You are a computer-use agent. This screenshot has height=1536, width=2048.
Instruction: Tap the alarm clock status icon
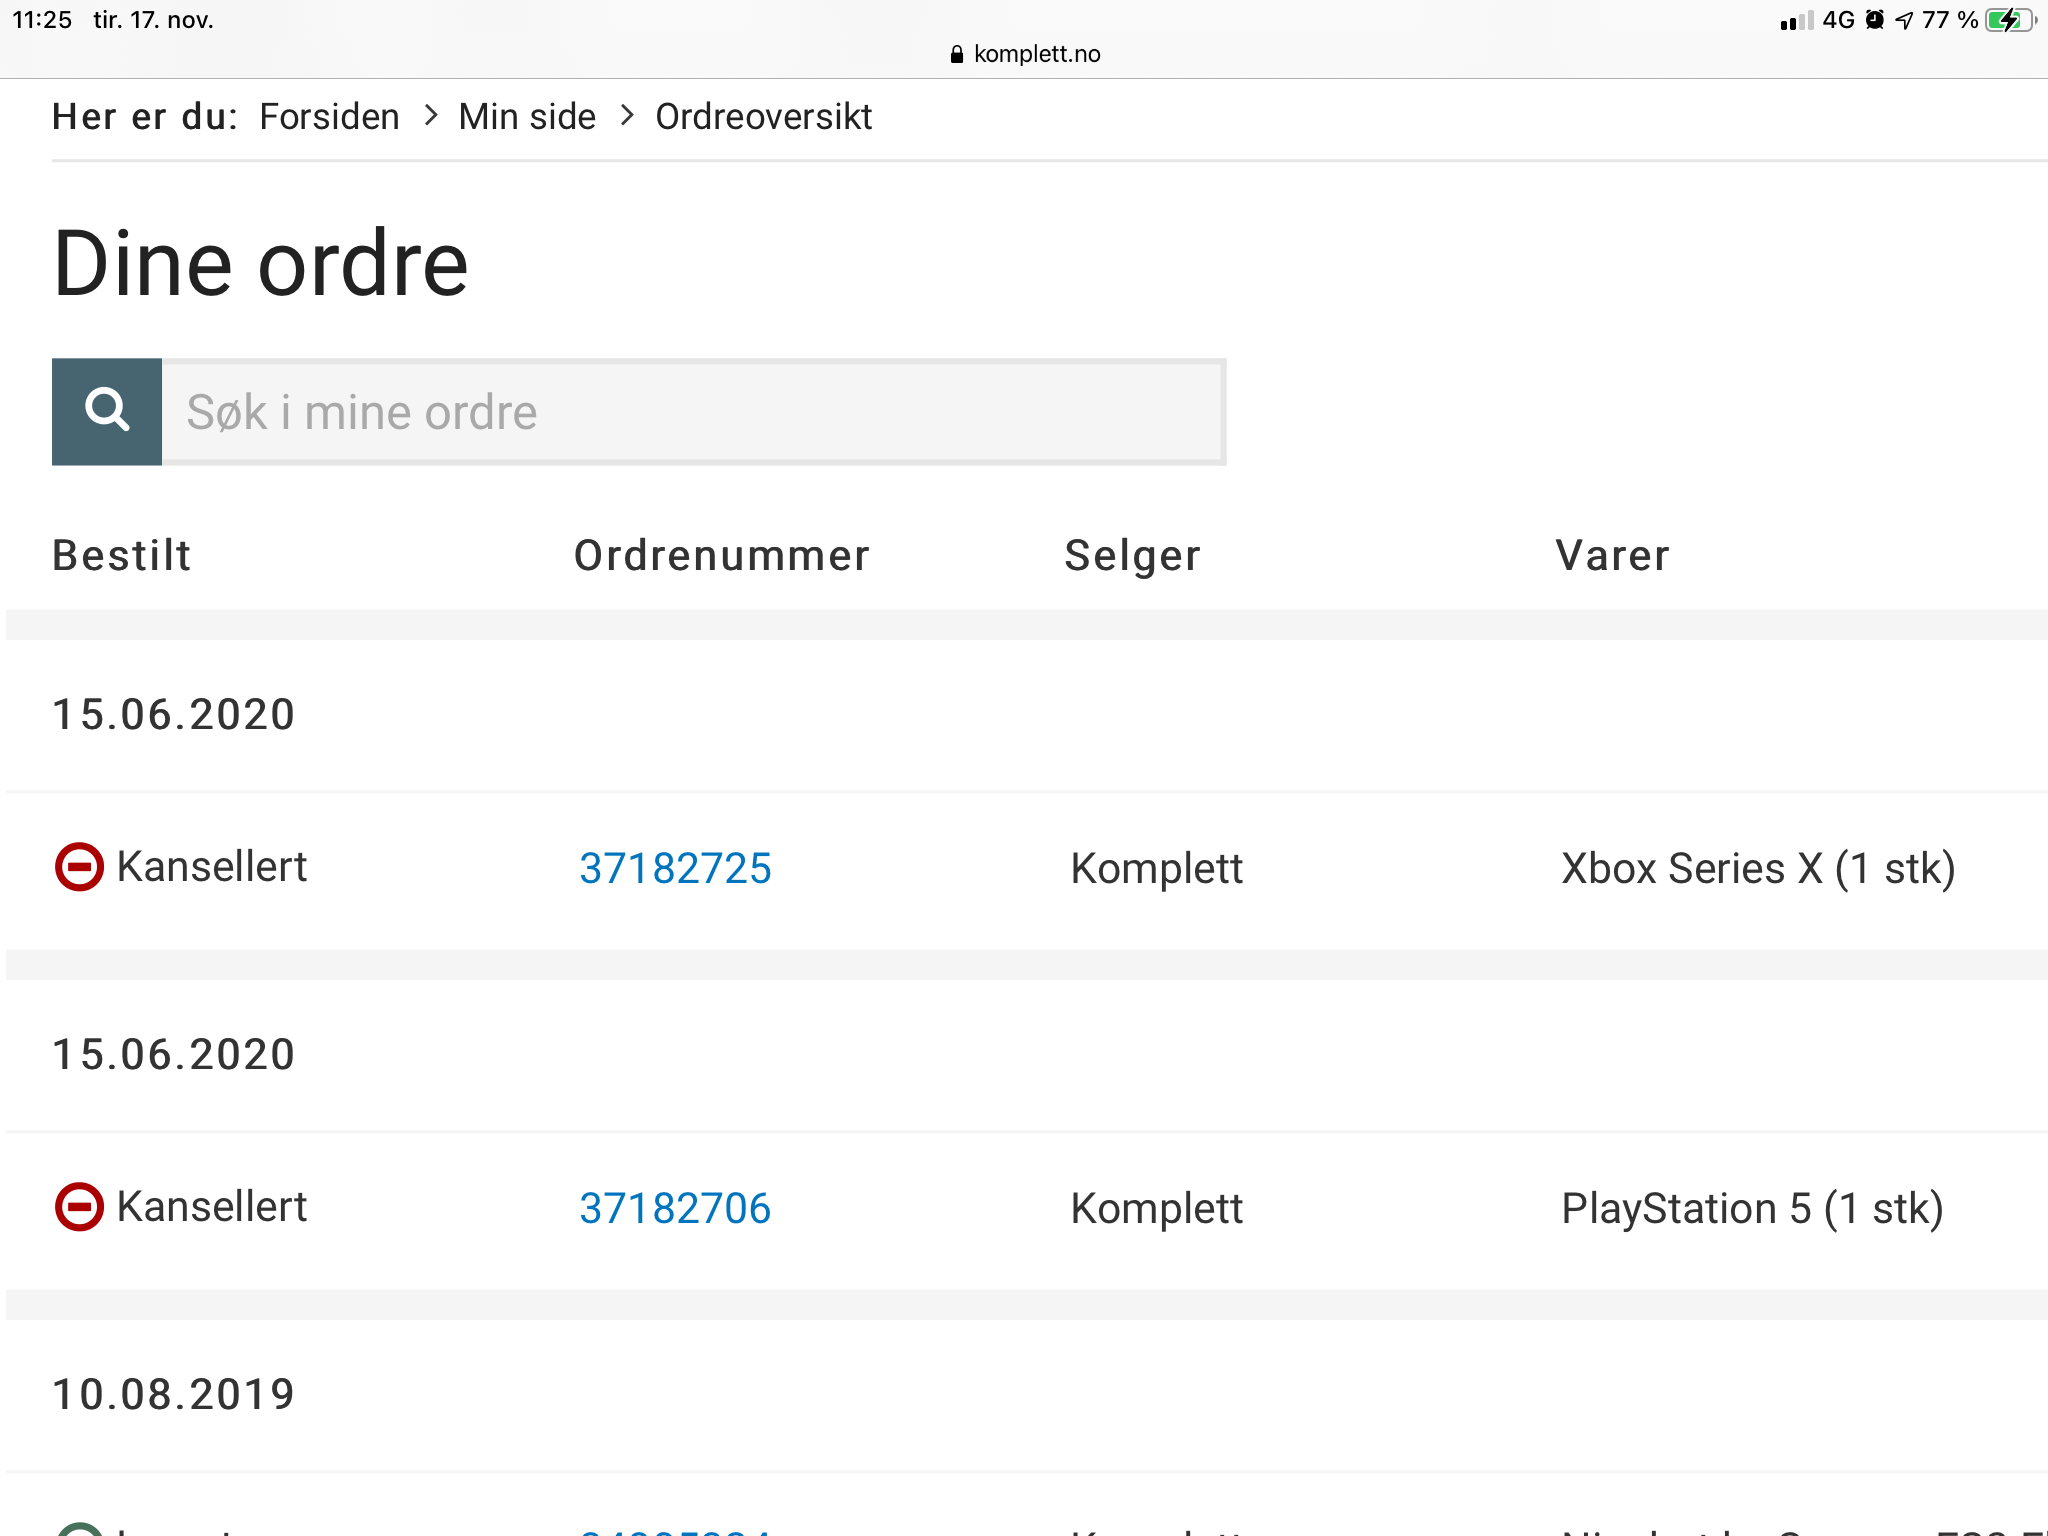click(1875, 20)
